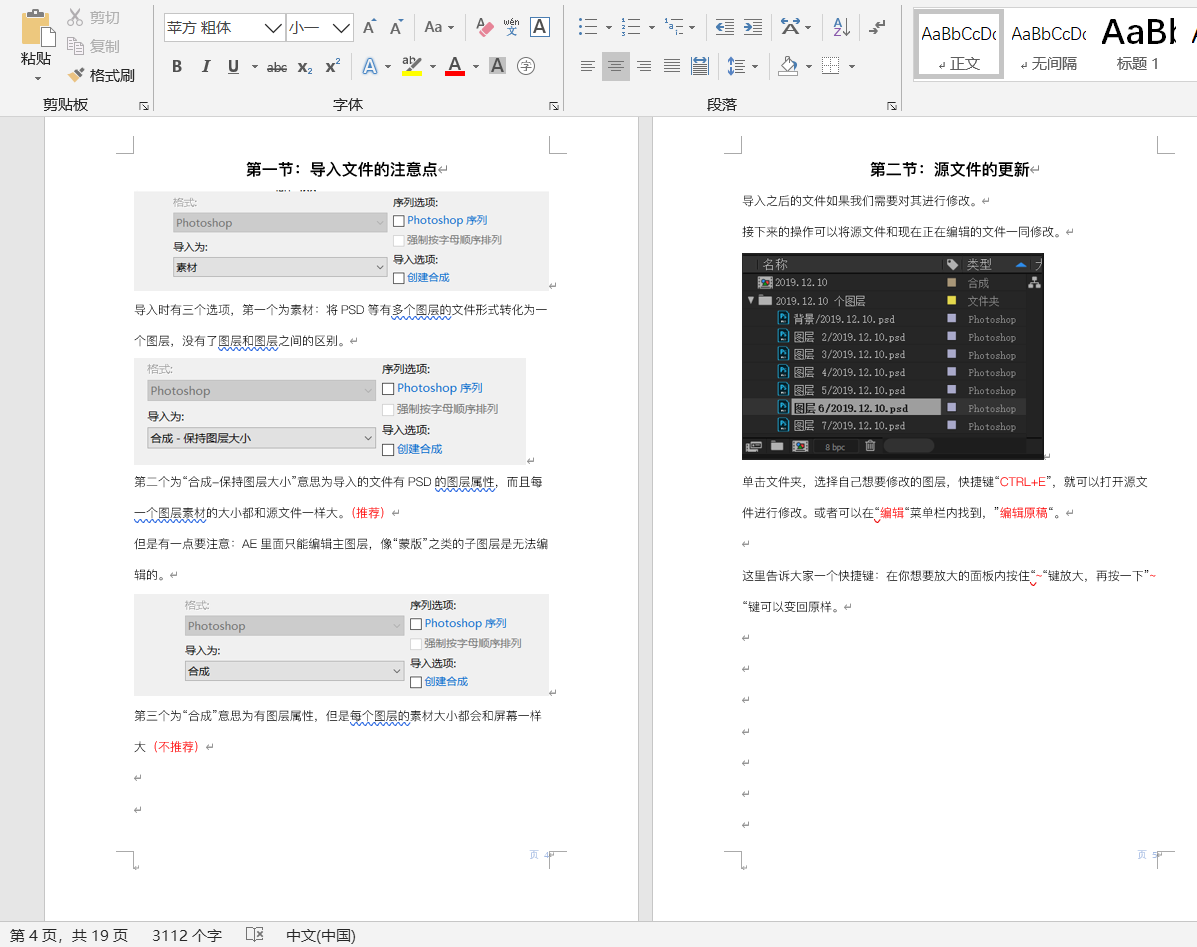
Task: Open the numbered list dropdown arrow
Action: click(x=652, y=27)
